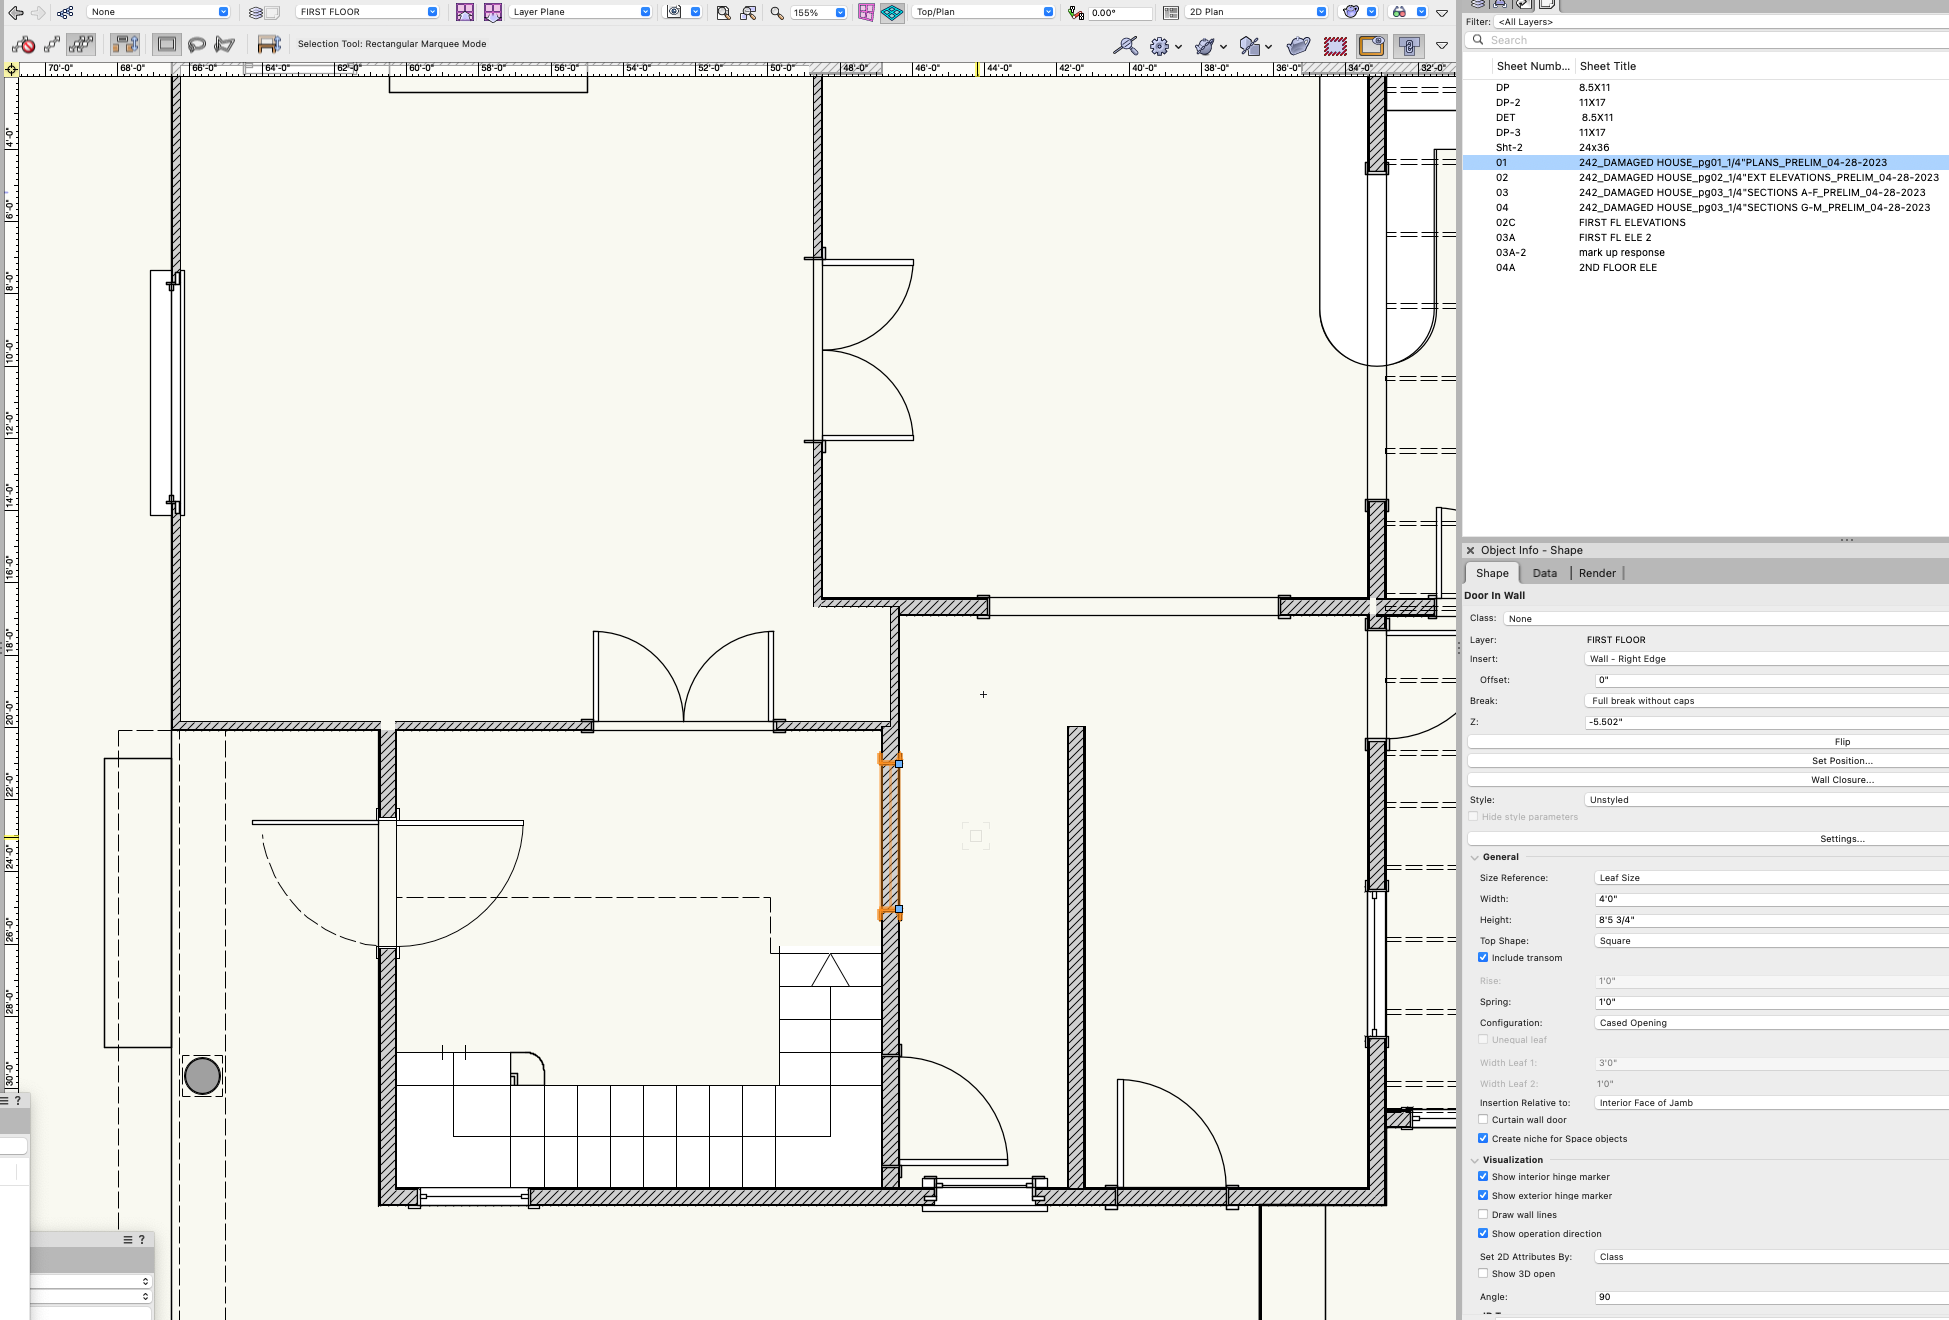
Task: Open the Configuration Cased Opening dropdown
Action: pos(1770,1023)
